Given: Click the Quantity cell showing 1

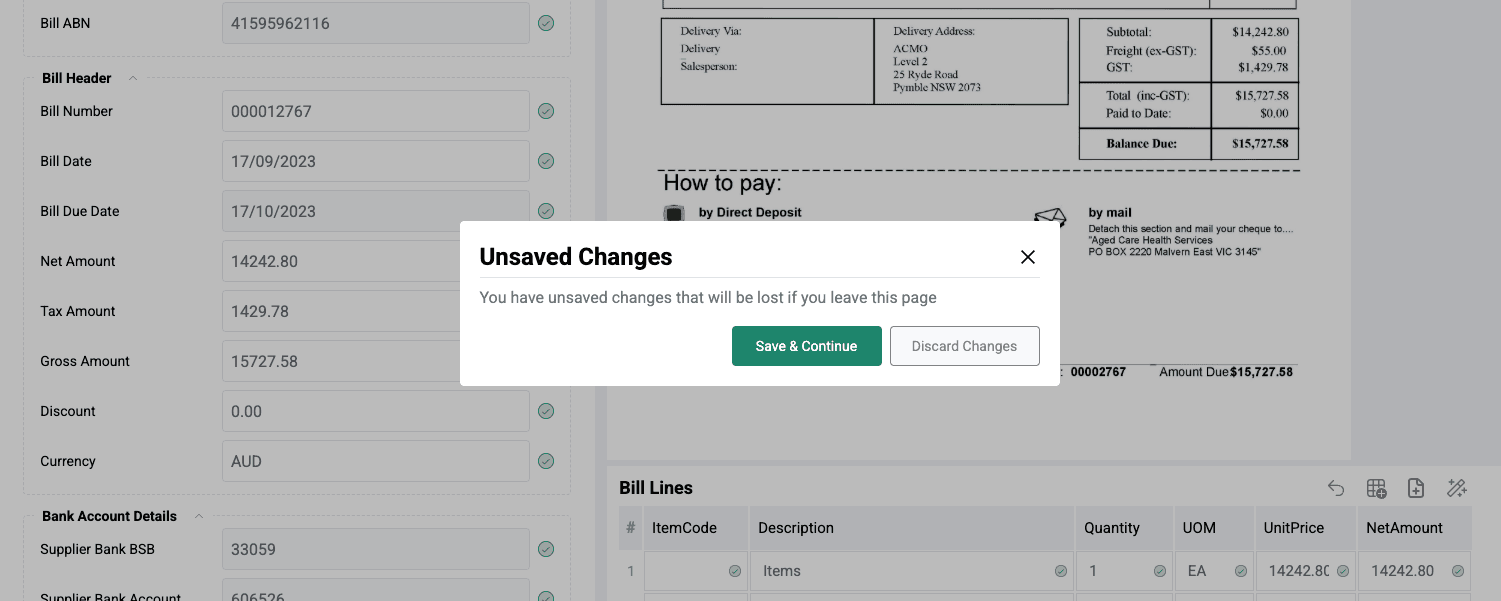Looking at the screenshot, I should 1124,571.
